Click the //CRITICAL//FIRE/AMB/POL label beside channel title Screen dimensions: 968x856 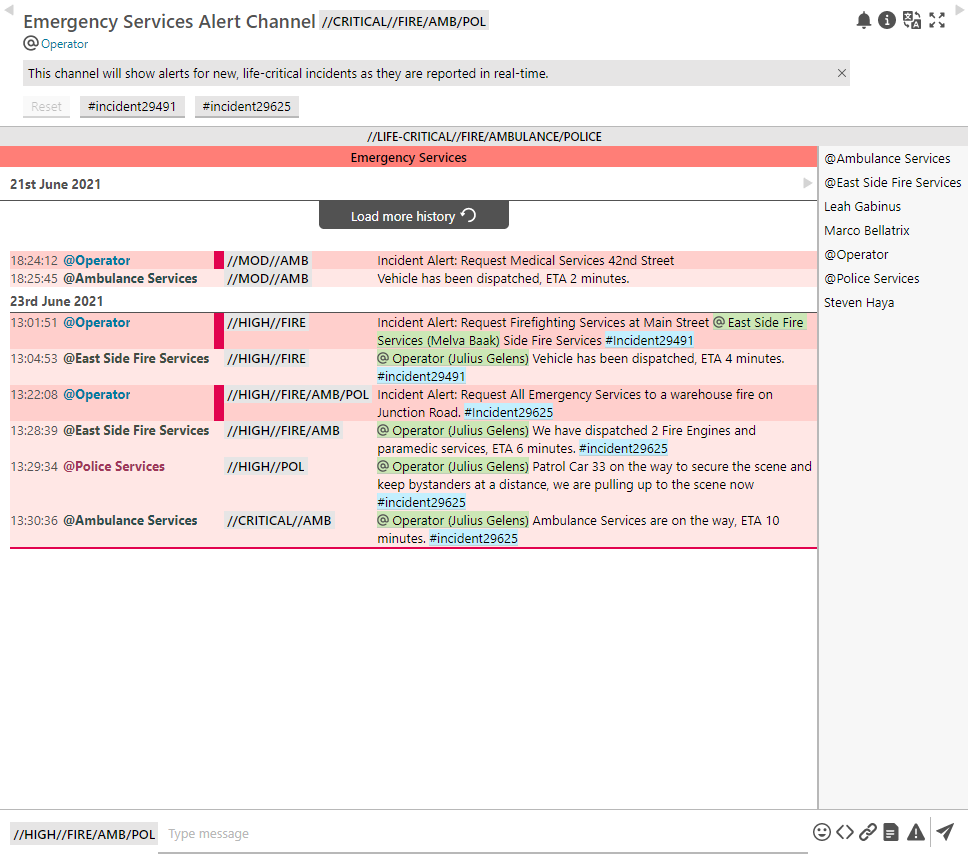pyautogui.click(x=404, y=21)
